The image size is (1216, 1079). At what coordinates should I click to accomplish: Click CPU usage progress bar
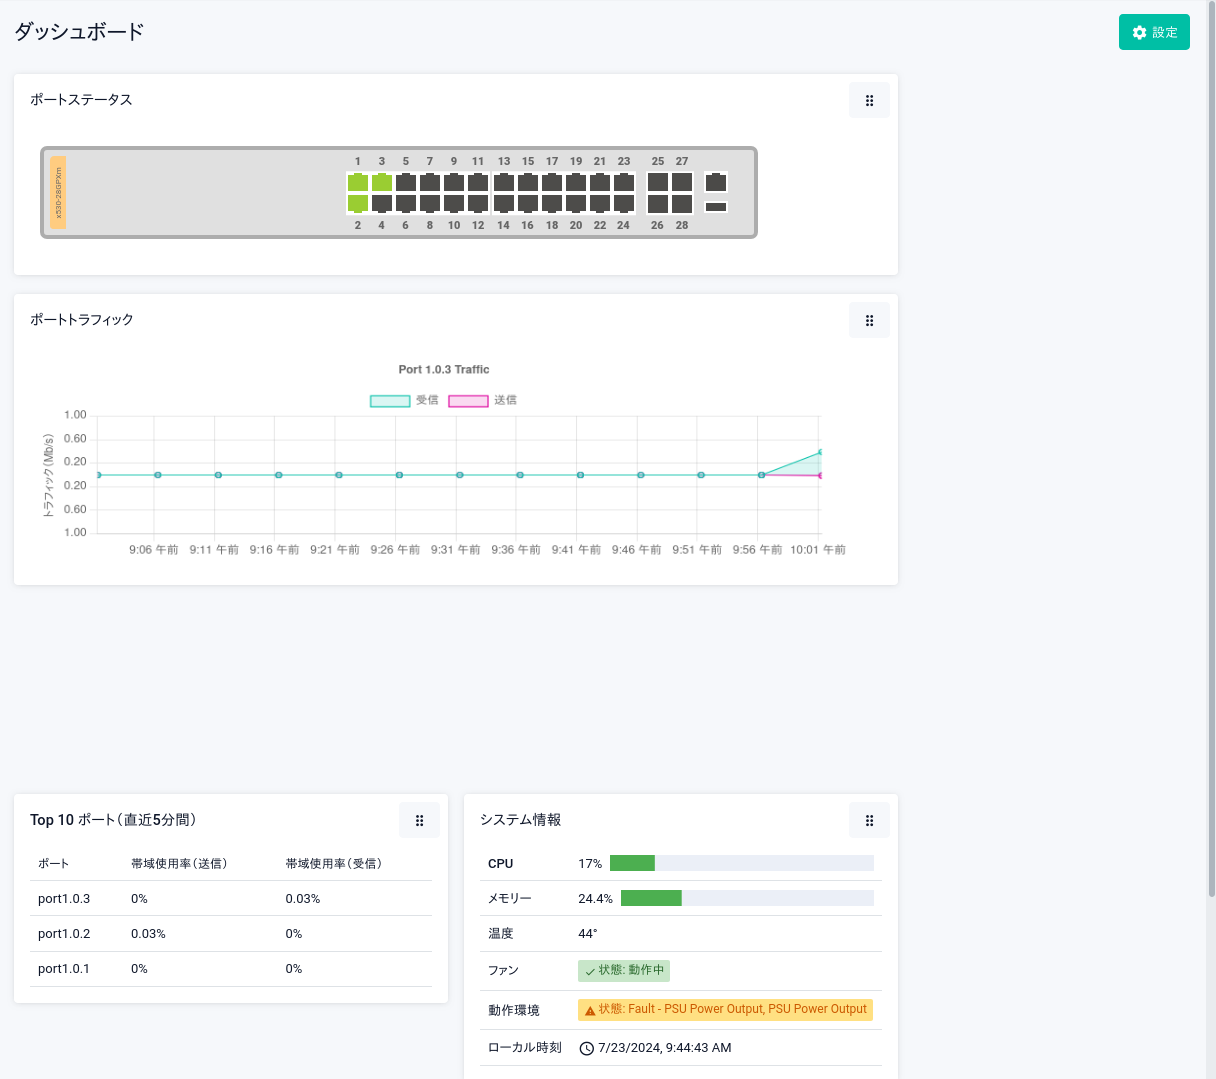click(741, 863)
